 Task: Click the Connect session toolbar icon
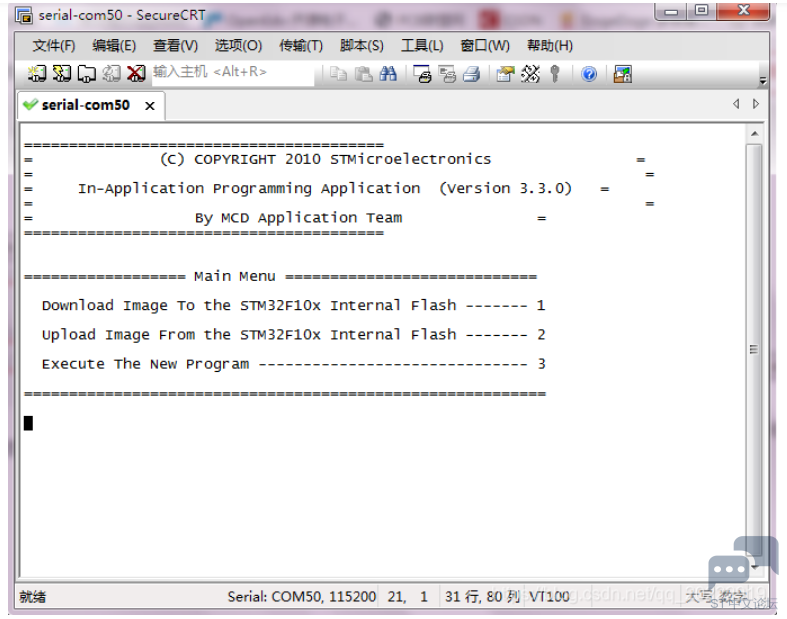coord(37,73)
